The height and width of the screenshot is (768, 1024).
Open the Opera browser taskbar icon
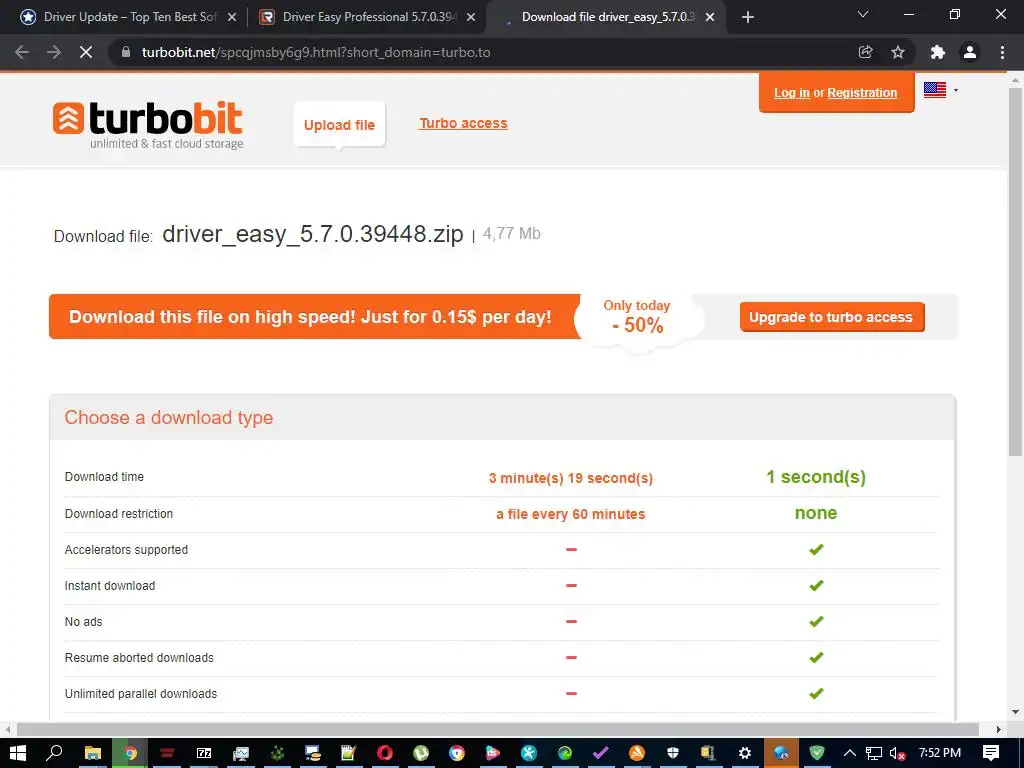point(385,753)
